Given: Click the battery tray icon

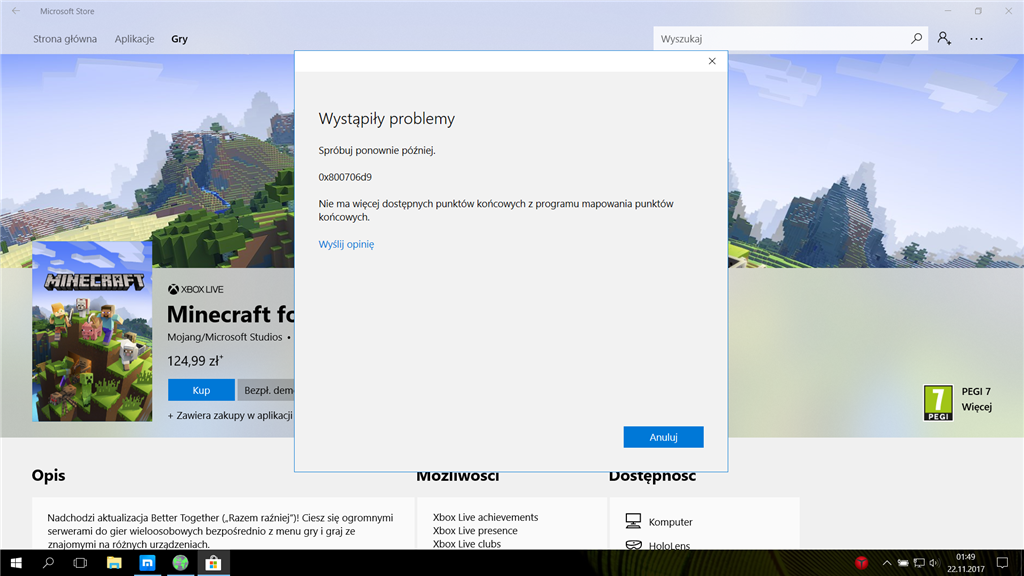Looking at the screenshot, I should tap(903, 562).
